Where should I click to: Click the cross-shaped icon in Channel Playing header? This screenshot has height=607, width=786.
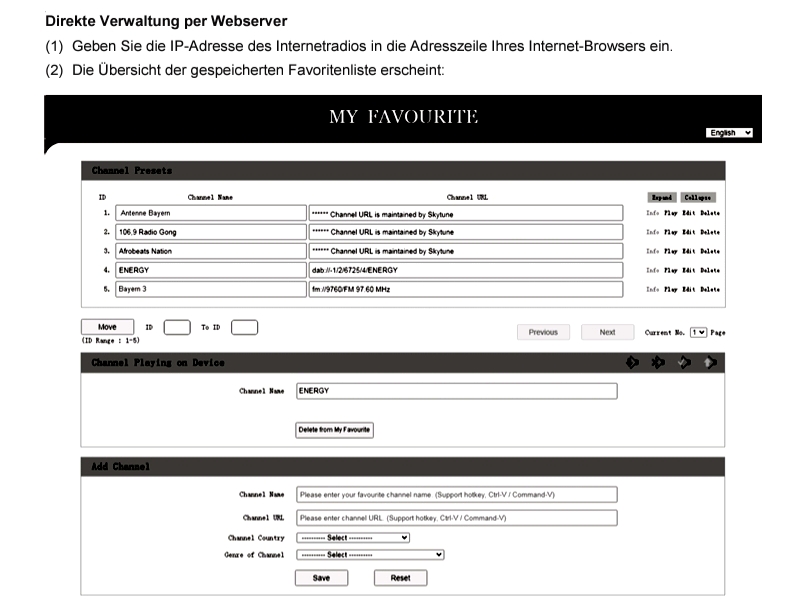pyautogui.click(x=658, y=362)
